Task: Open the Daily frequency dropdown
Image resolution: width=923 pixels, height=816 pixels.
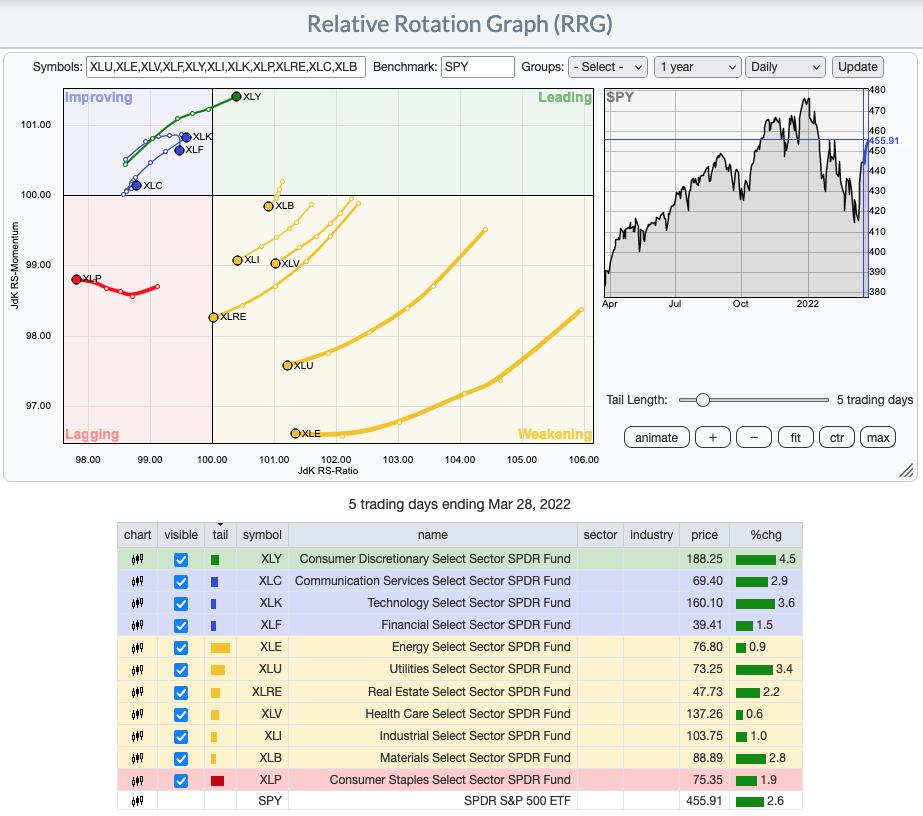Action: click(x=785, y=67)
